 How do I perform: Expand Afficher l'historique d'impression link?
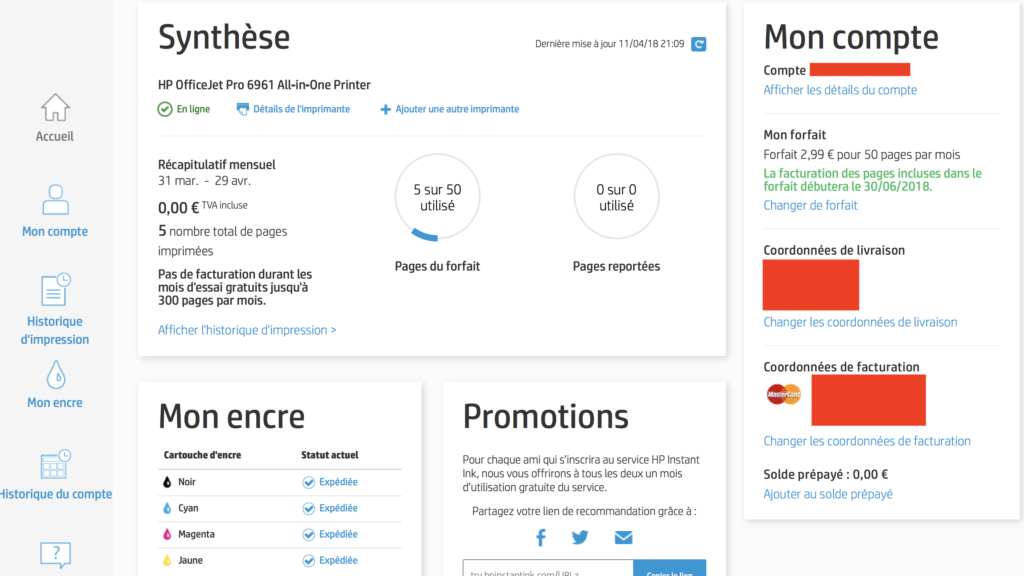pyautogui.click(x=247, y=330)
